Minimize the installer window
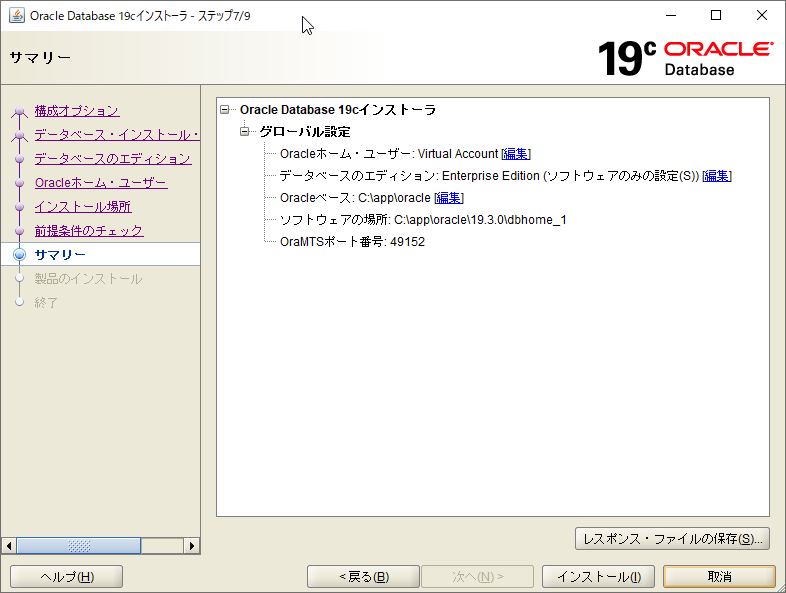Screen dimensions: 786x593 point(671,16)
